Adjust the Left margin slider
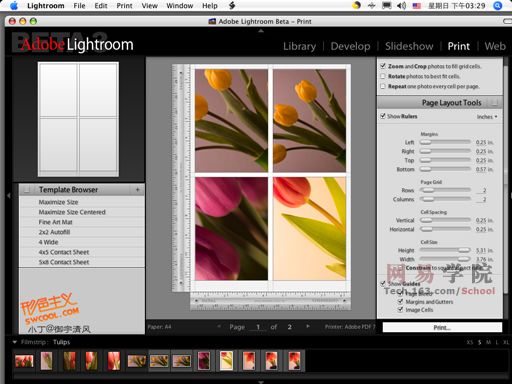 (x=445, y=142)
